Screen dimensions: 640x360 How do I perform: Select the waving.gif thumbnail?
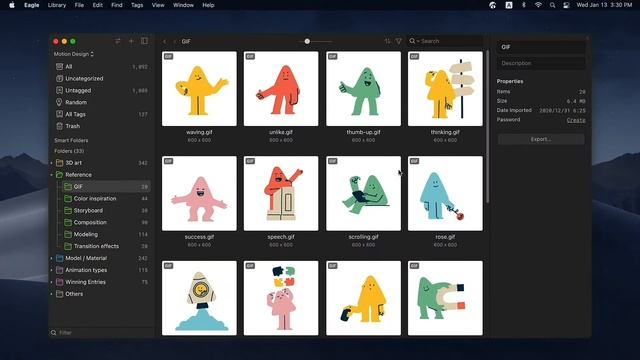click(199, 89)
